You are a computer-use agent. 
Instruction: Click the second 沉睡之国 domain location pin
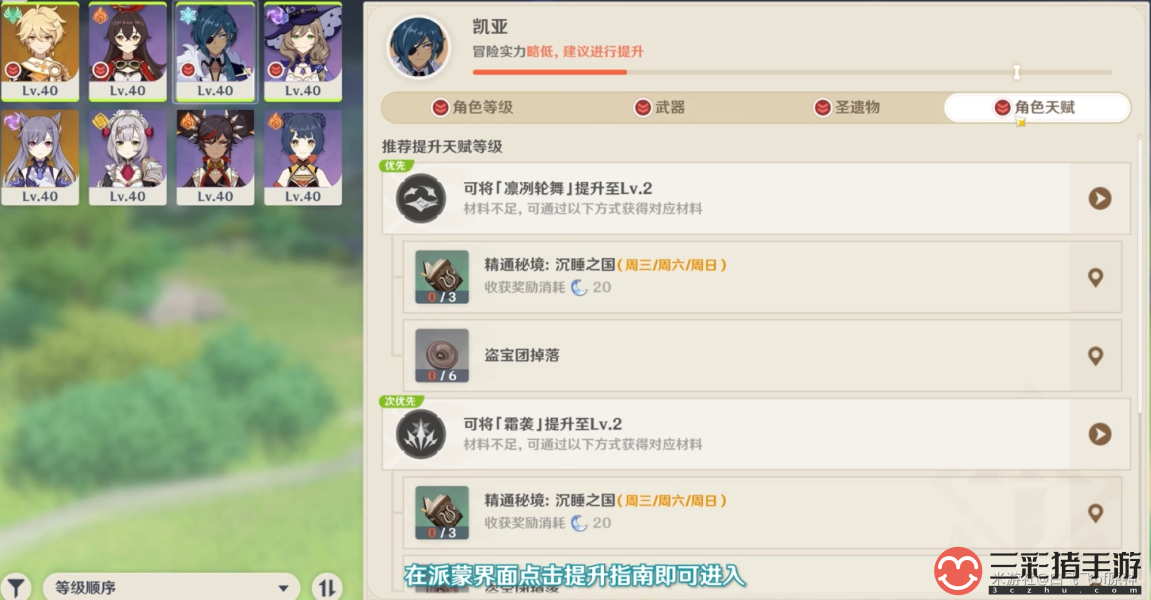(x=1095, y=513)
